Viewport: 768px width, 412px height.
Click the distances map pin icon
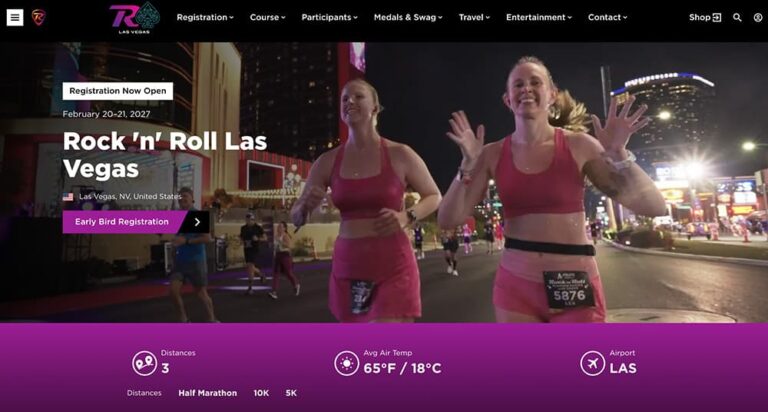(144, 364)
